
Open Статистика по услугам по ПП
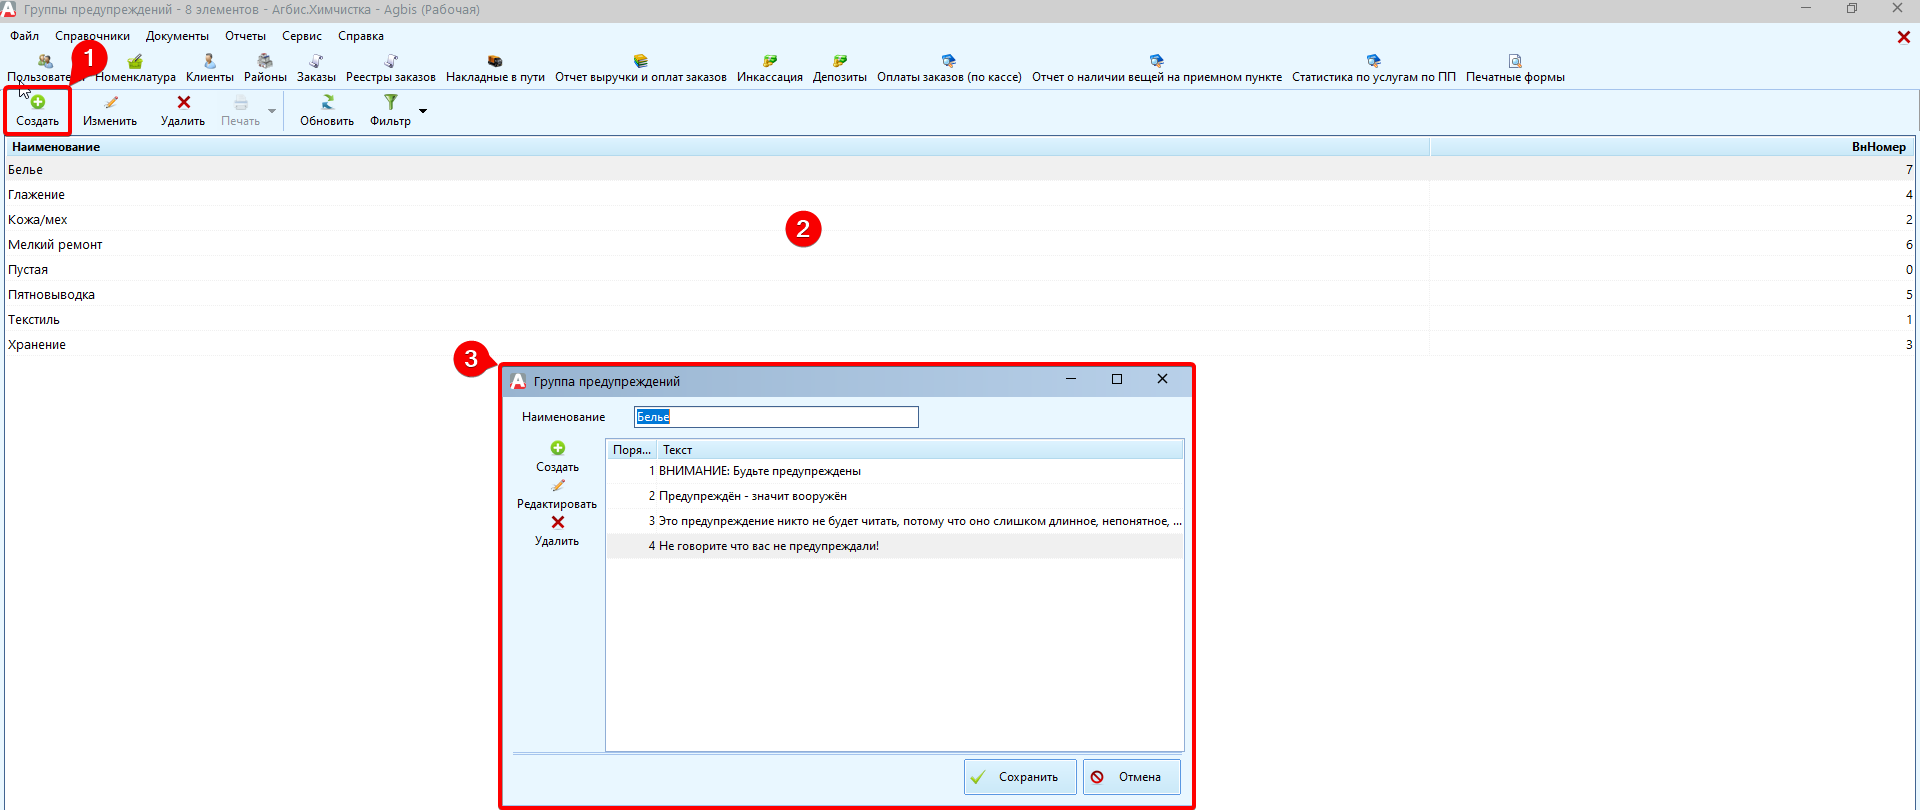click(x=1374, y=68)
